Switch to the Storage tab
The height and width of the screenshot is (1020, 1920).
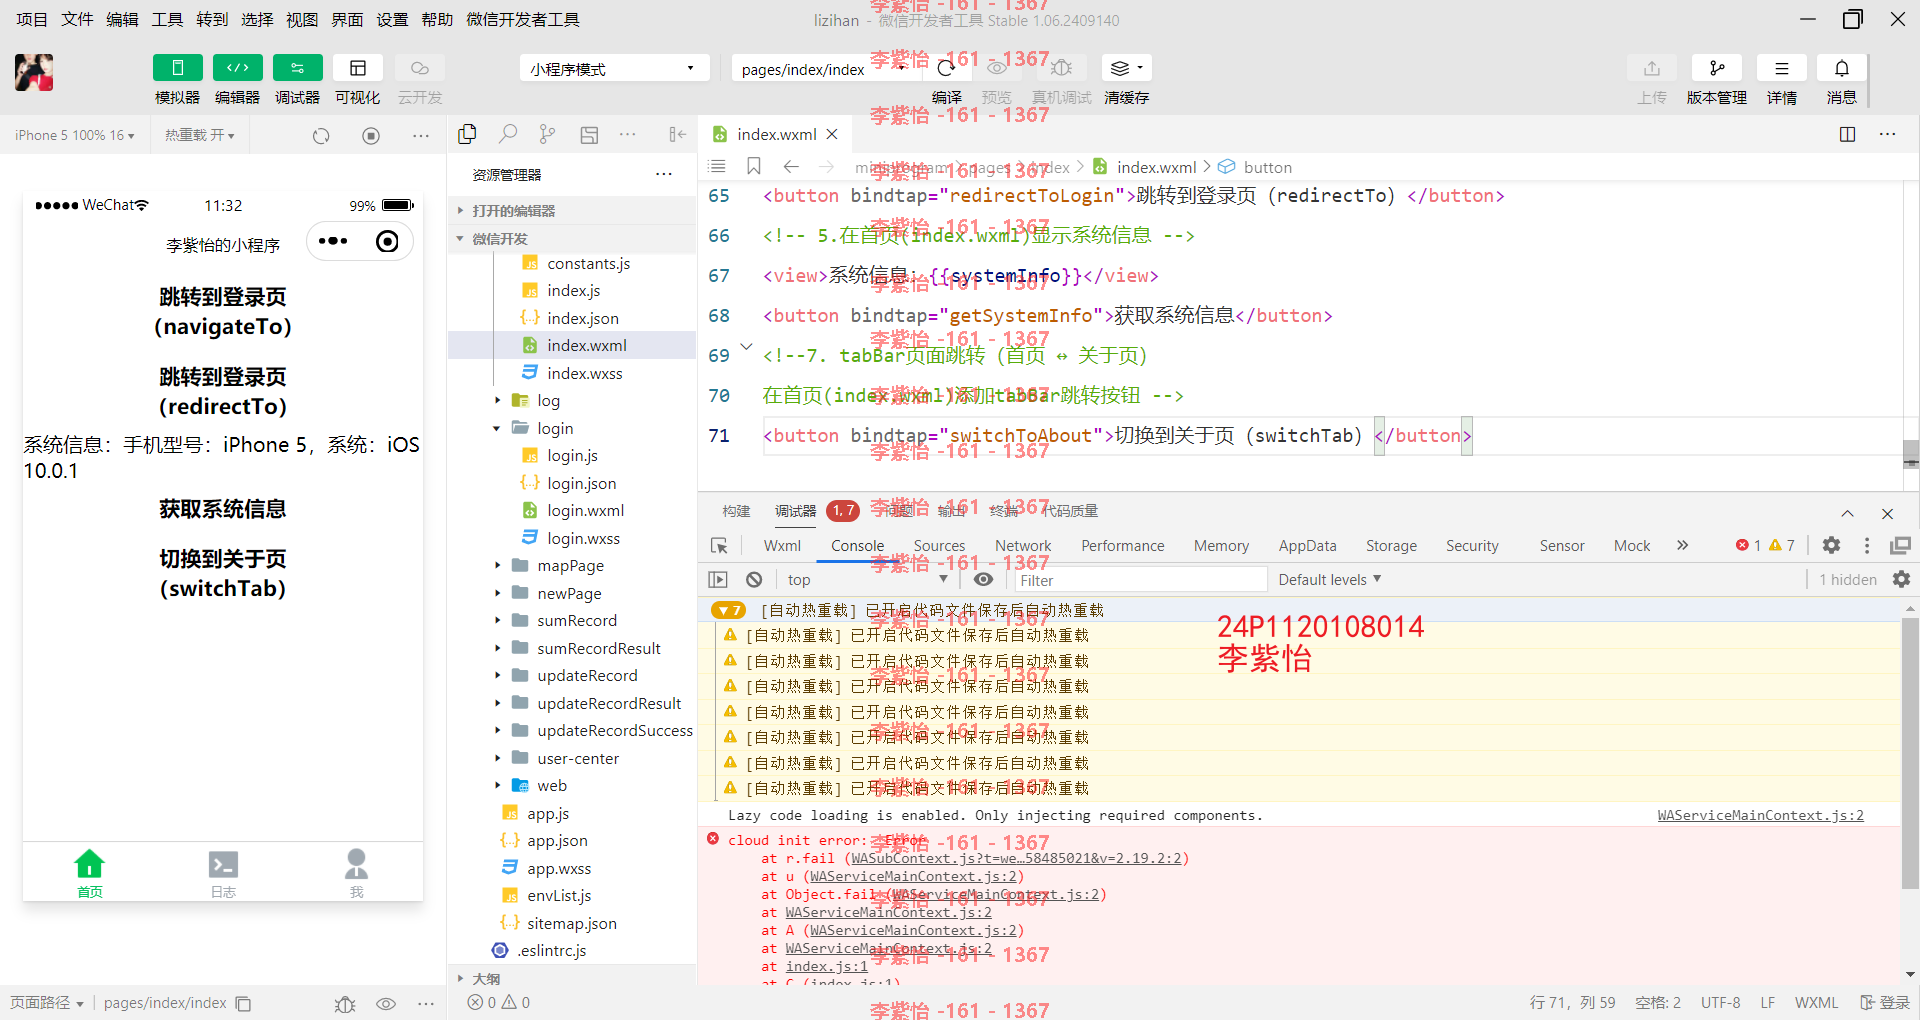click(1391, 545)
